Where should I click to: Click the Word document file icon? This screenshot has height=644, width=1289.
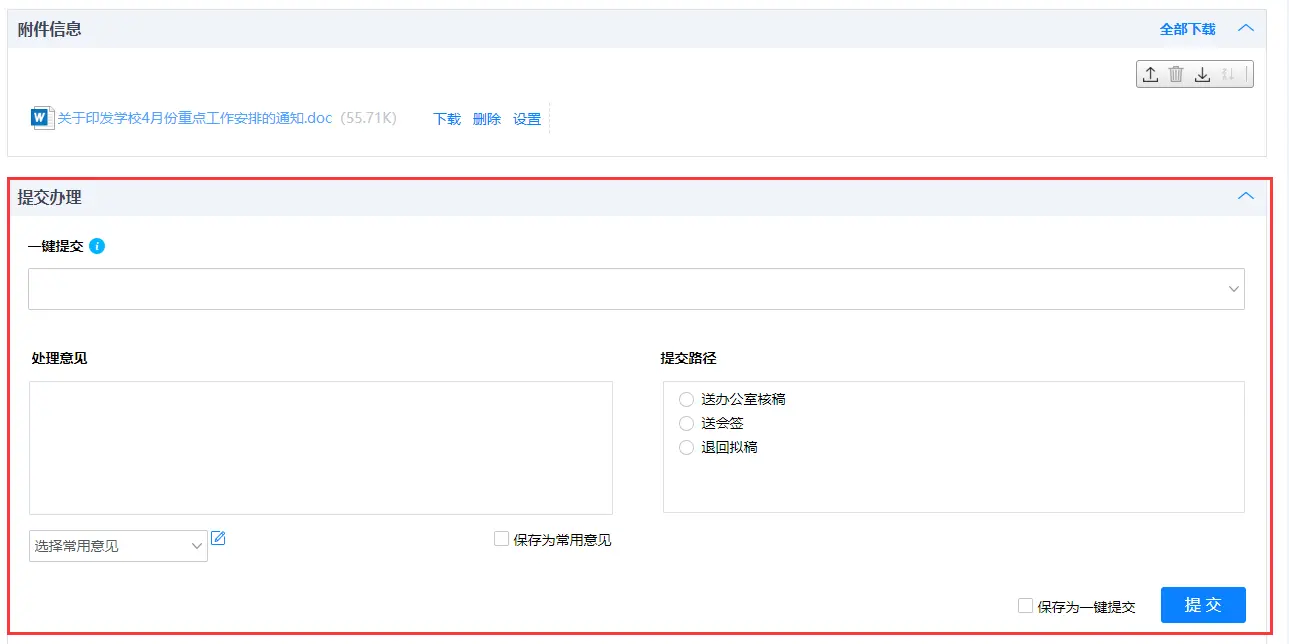click(x=41, y=118)
